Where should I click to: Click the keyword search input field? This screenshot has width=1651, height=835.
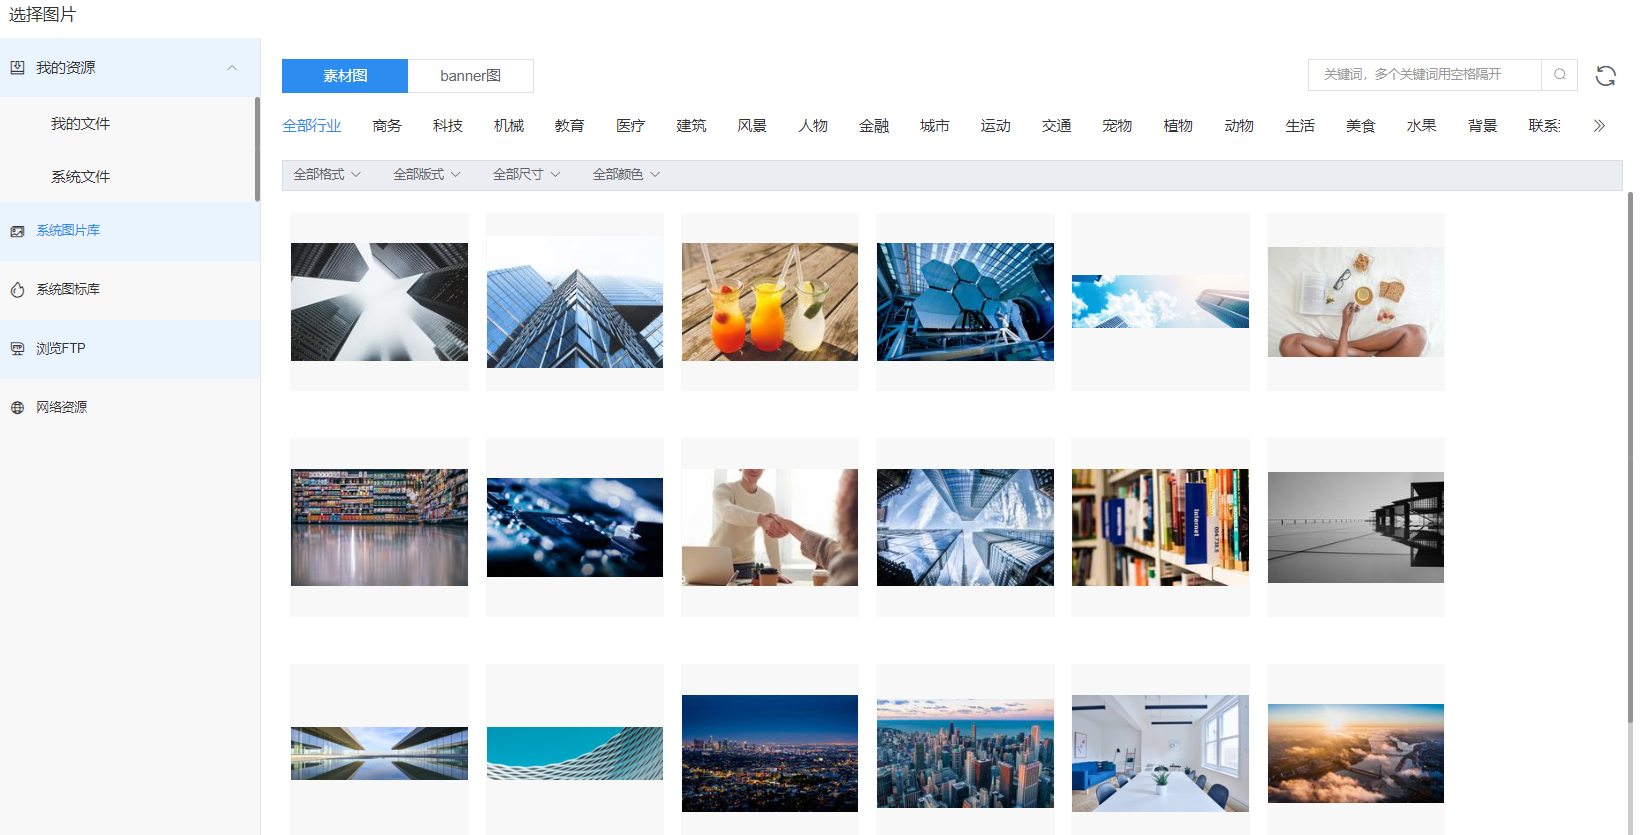(1424, 75)
